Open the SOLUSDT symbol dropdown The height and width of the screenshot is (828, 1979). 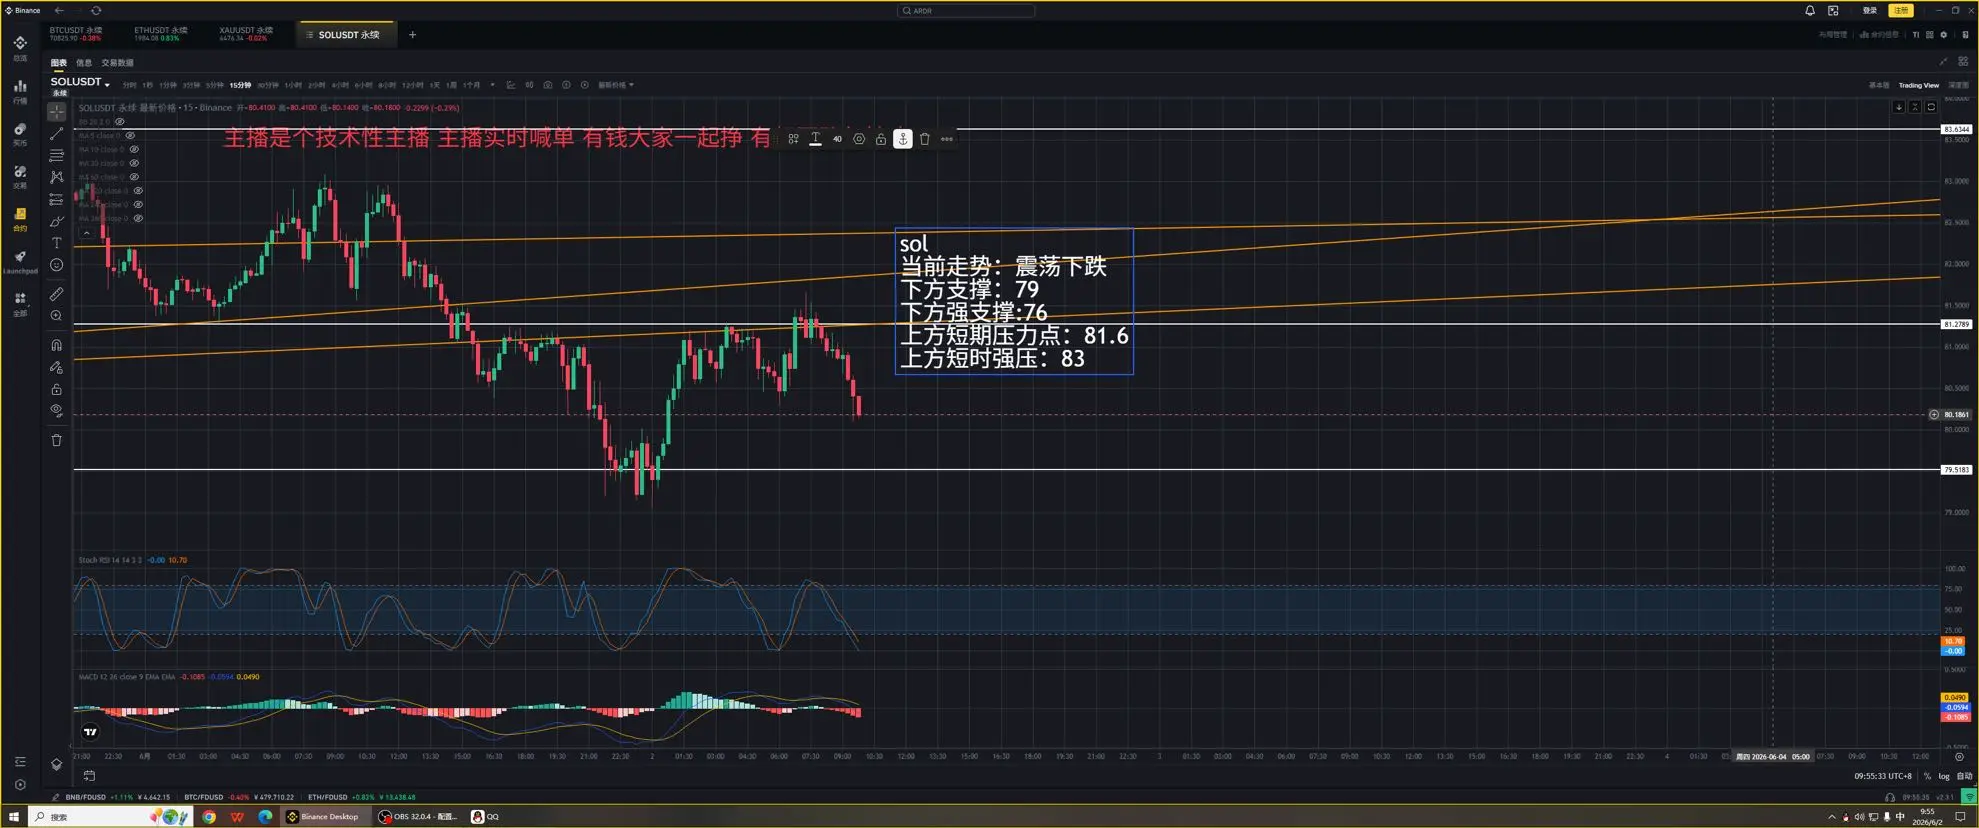pos(80,82)
